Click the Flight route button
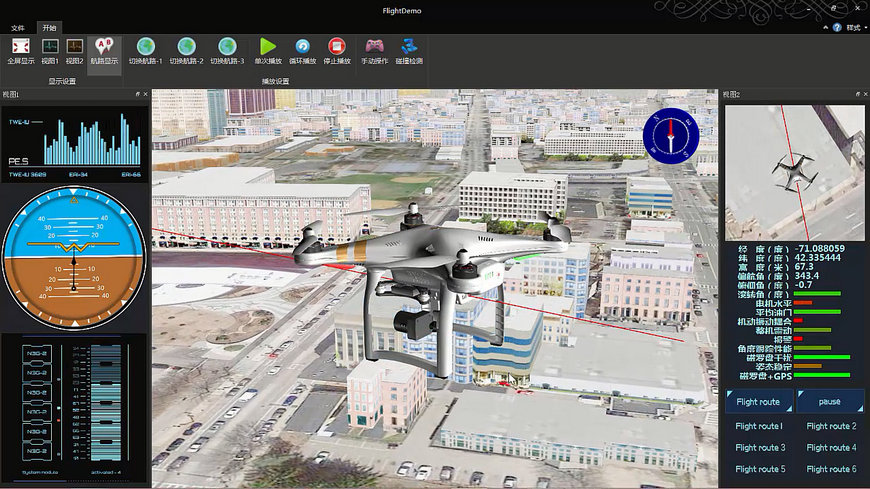This screenshot has height=489, width=870. point(758,401)
